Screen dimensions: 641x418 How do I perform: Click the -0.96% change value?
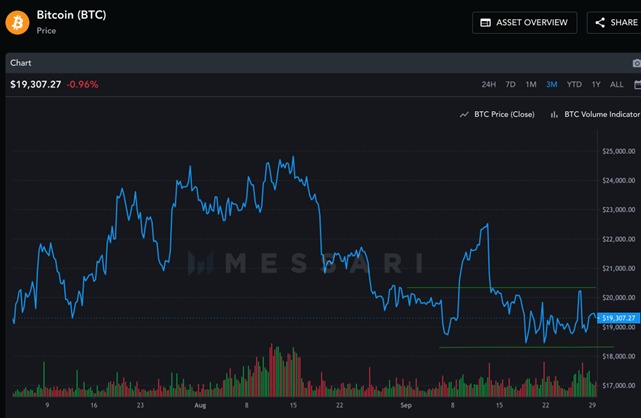point(83,85)
